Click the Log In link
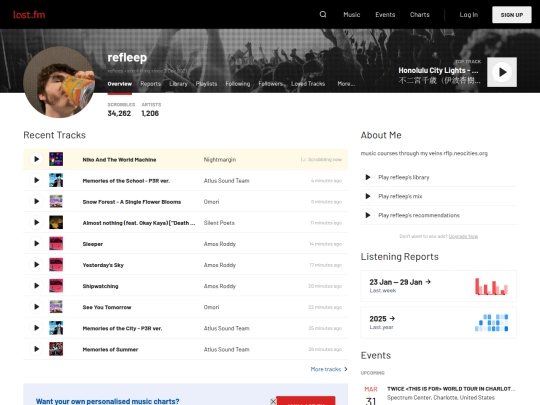540x405 pixels. click(468, 14)
